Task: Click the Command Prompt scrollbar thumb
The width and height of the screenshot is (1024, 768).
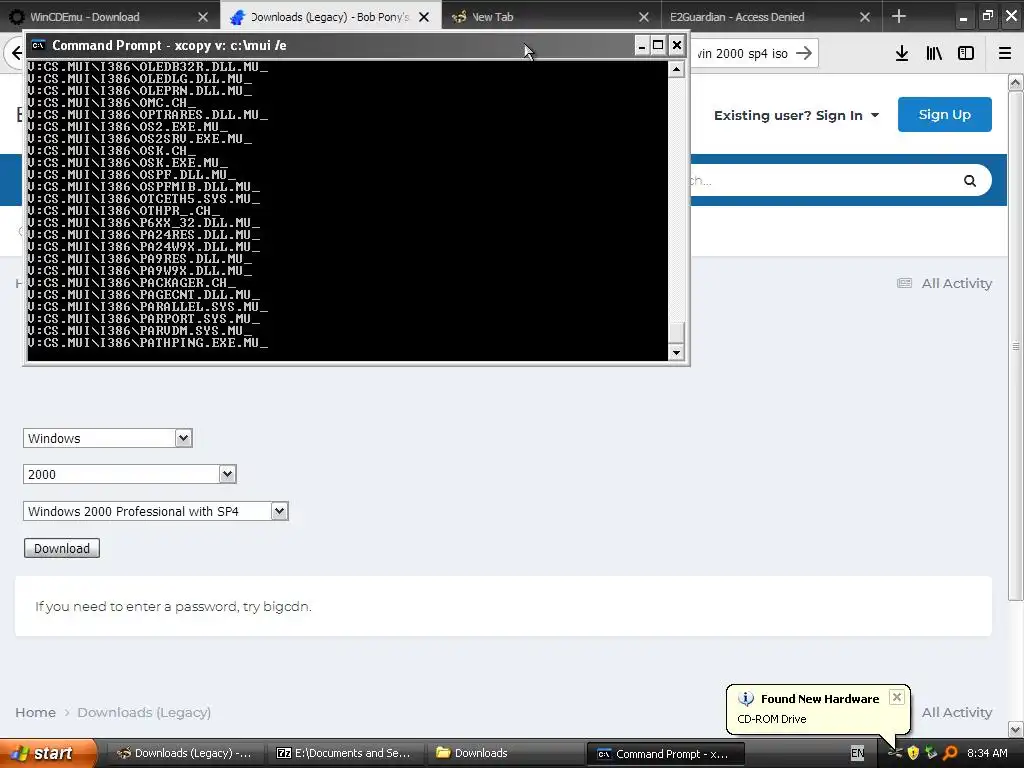Action: tap(676, 332)
